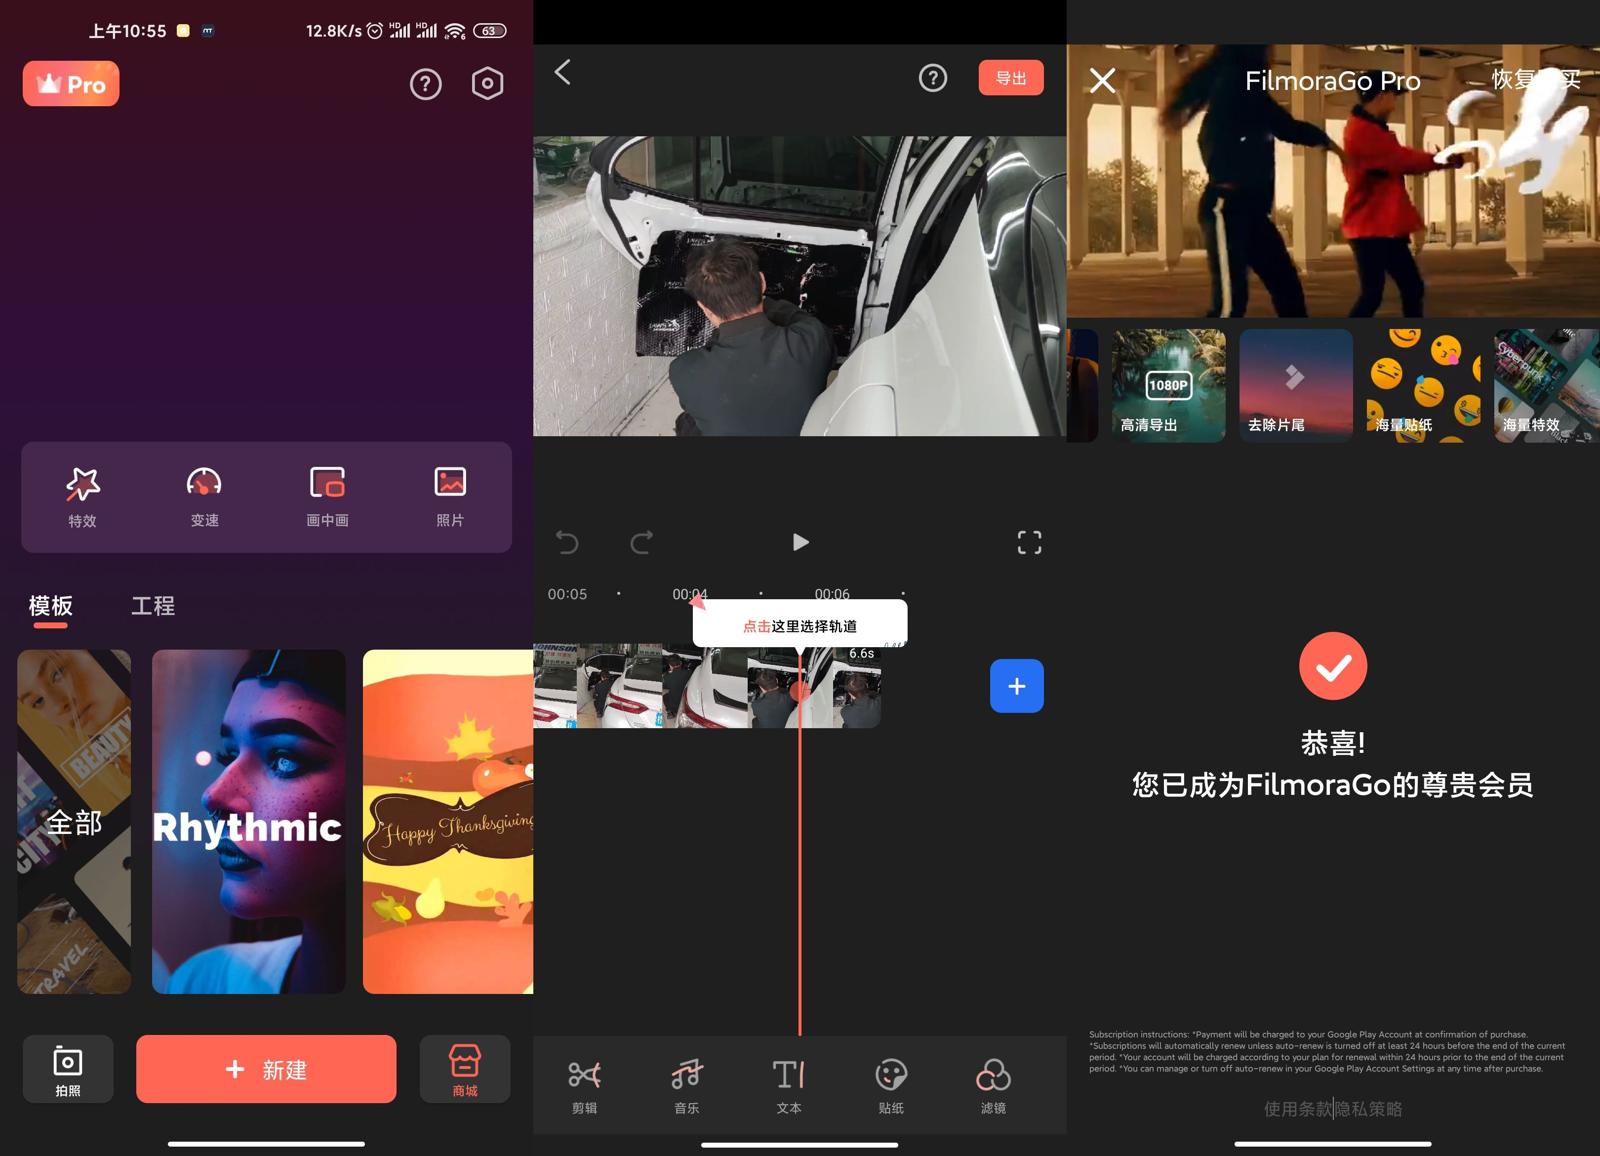This screenshot has height=1156, width=1600.
Task: Select the 海量特效 card
Action: (x=1547, y=386)
